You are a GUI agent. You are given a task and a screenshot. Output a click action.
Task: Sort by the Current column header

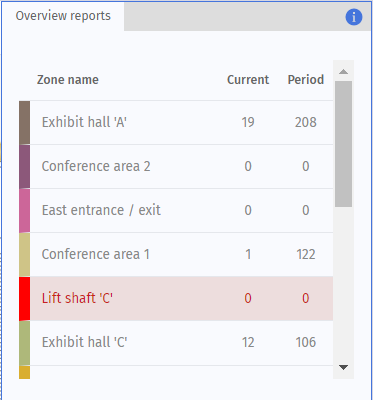[x=248, y=80]
